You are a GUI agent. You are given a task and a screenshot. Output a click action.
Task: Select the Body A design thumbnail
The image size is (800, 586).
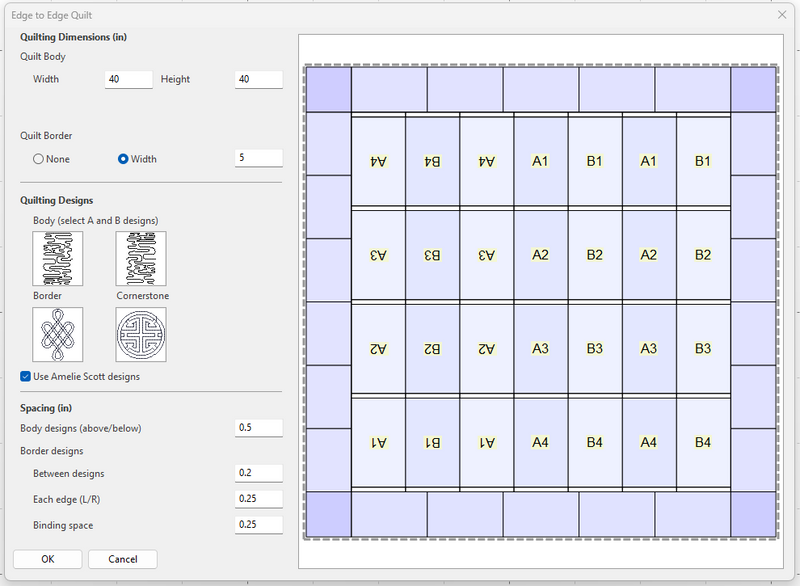pyautogui.click(x=58, y=258)
